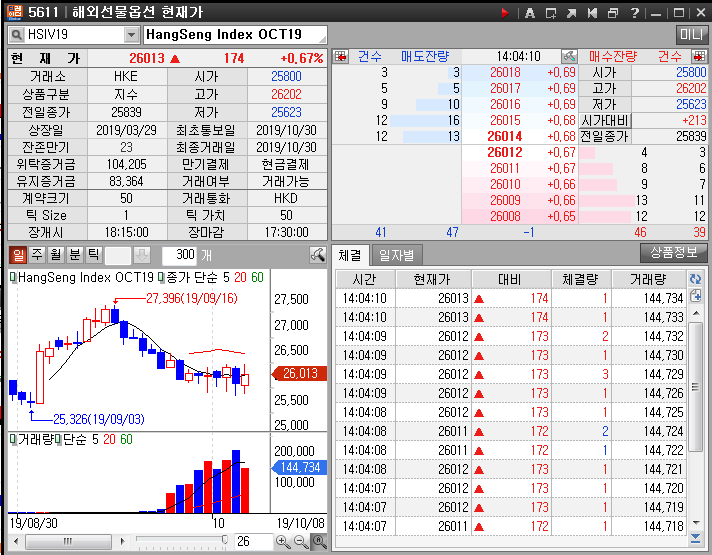Click the visible bar count field 26
712x555 pixels.
[252, 541]
